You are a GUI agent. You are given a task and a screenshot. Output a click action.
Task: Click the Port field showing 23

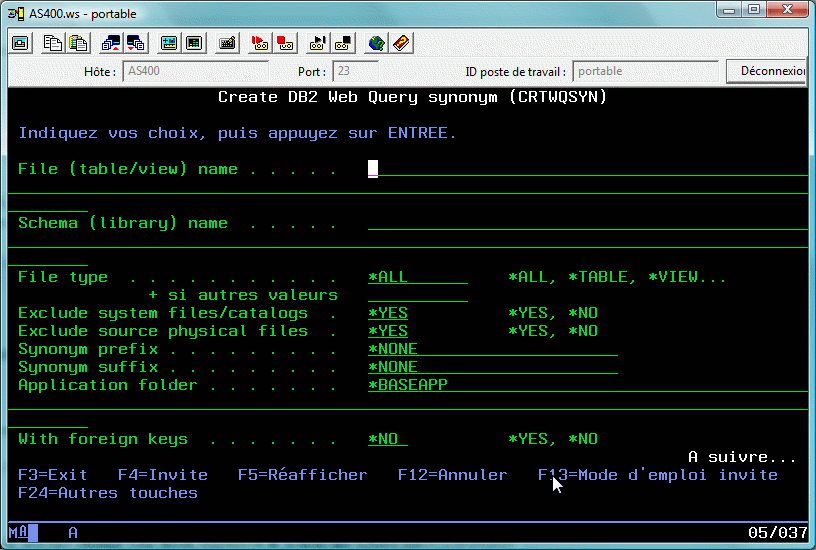(x=355, y=71)
